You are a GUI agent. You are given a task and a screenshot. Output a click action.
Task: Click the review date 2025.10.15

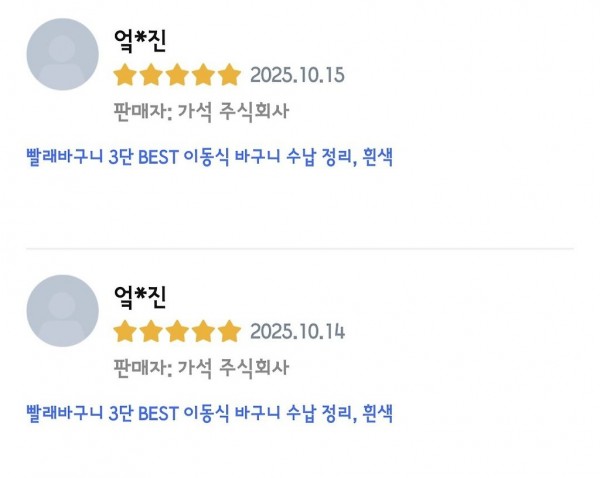point(297,75)
